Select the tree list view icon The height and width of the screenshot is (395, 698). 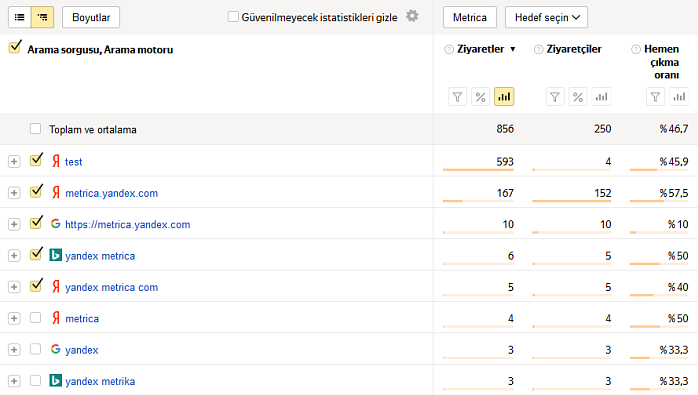pos(43,17)
